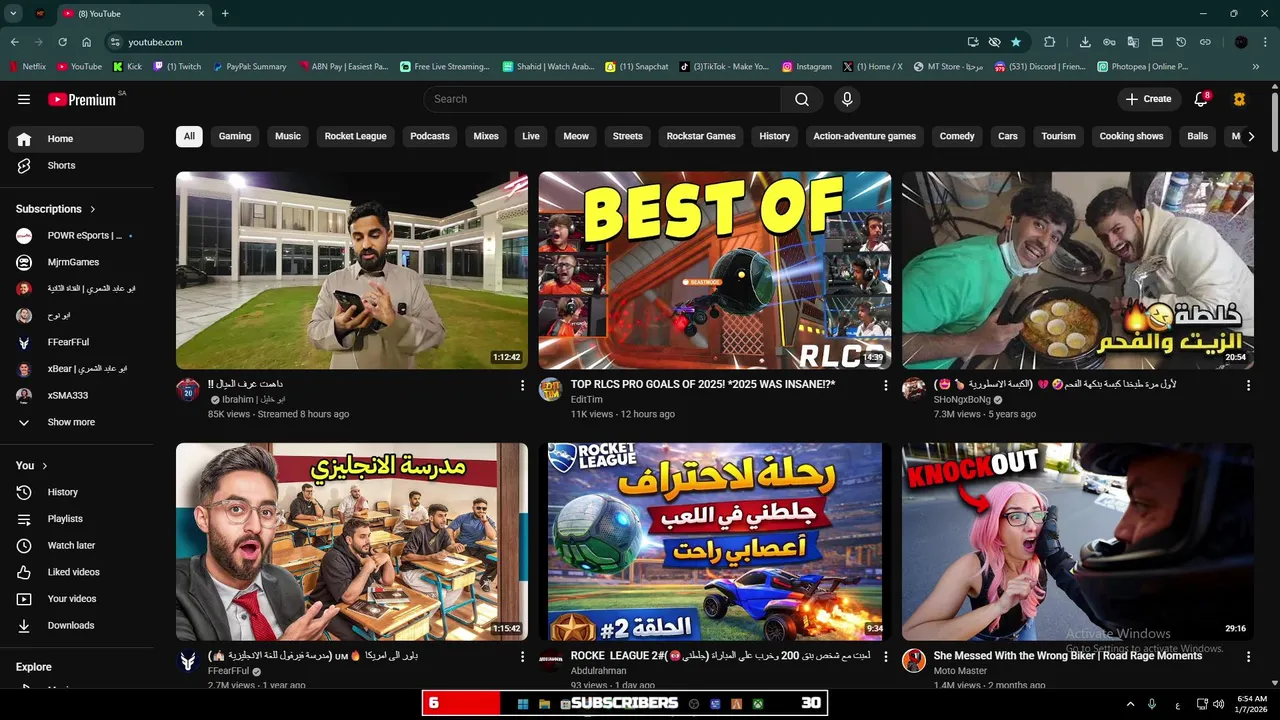Open Watch later in the sidebar
The width and height of the screenshot is (1280, 720).
76,545
